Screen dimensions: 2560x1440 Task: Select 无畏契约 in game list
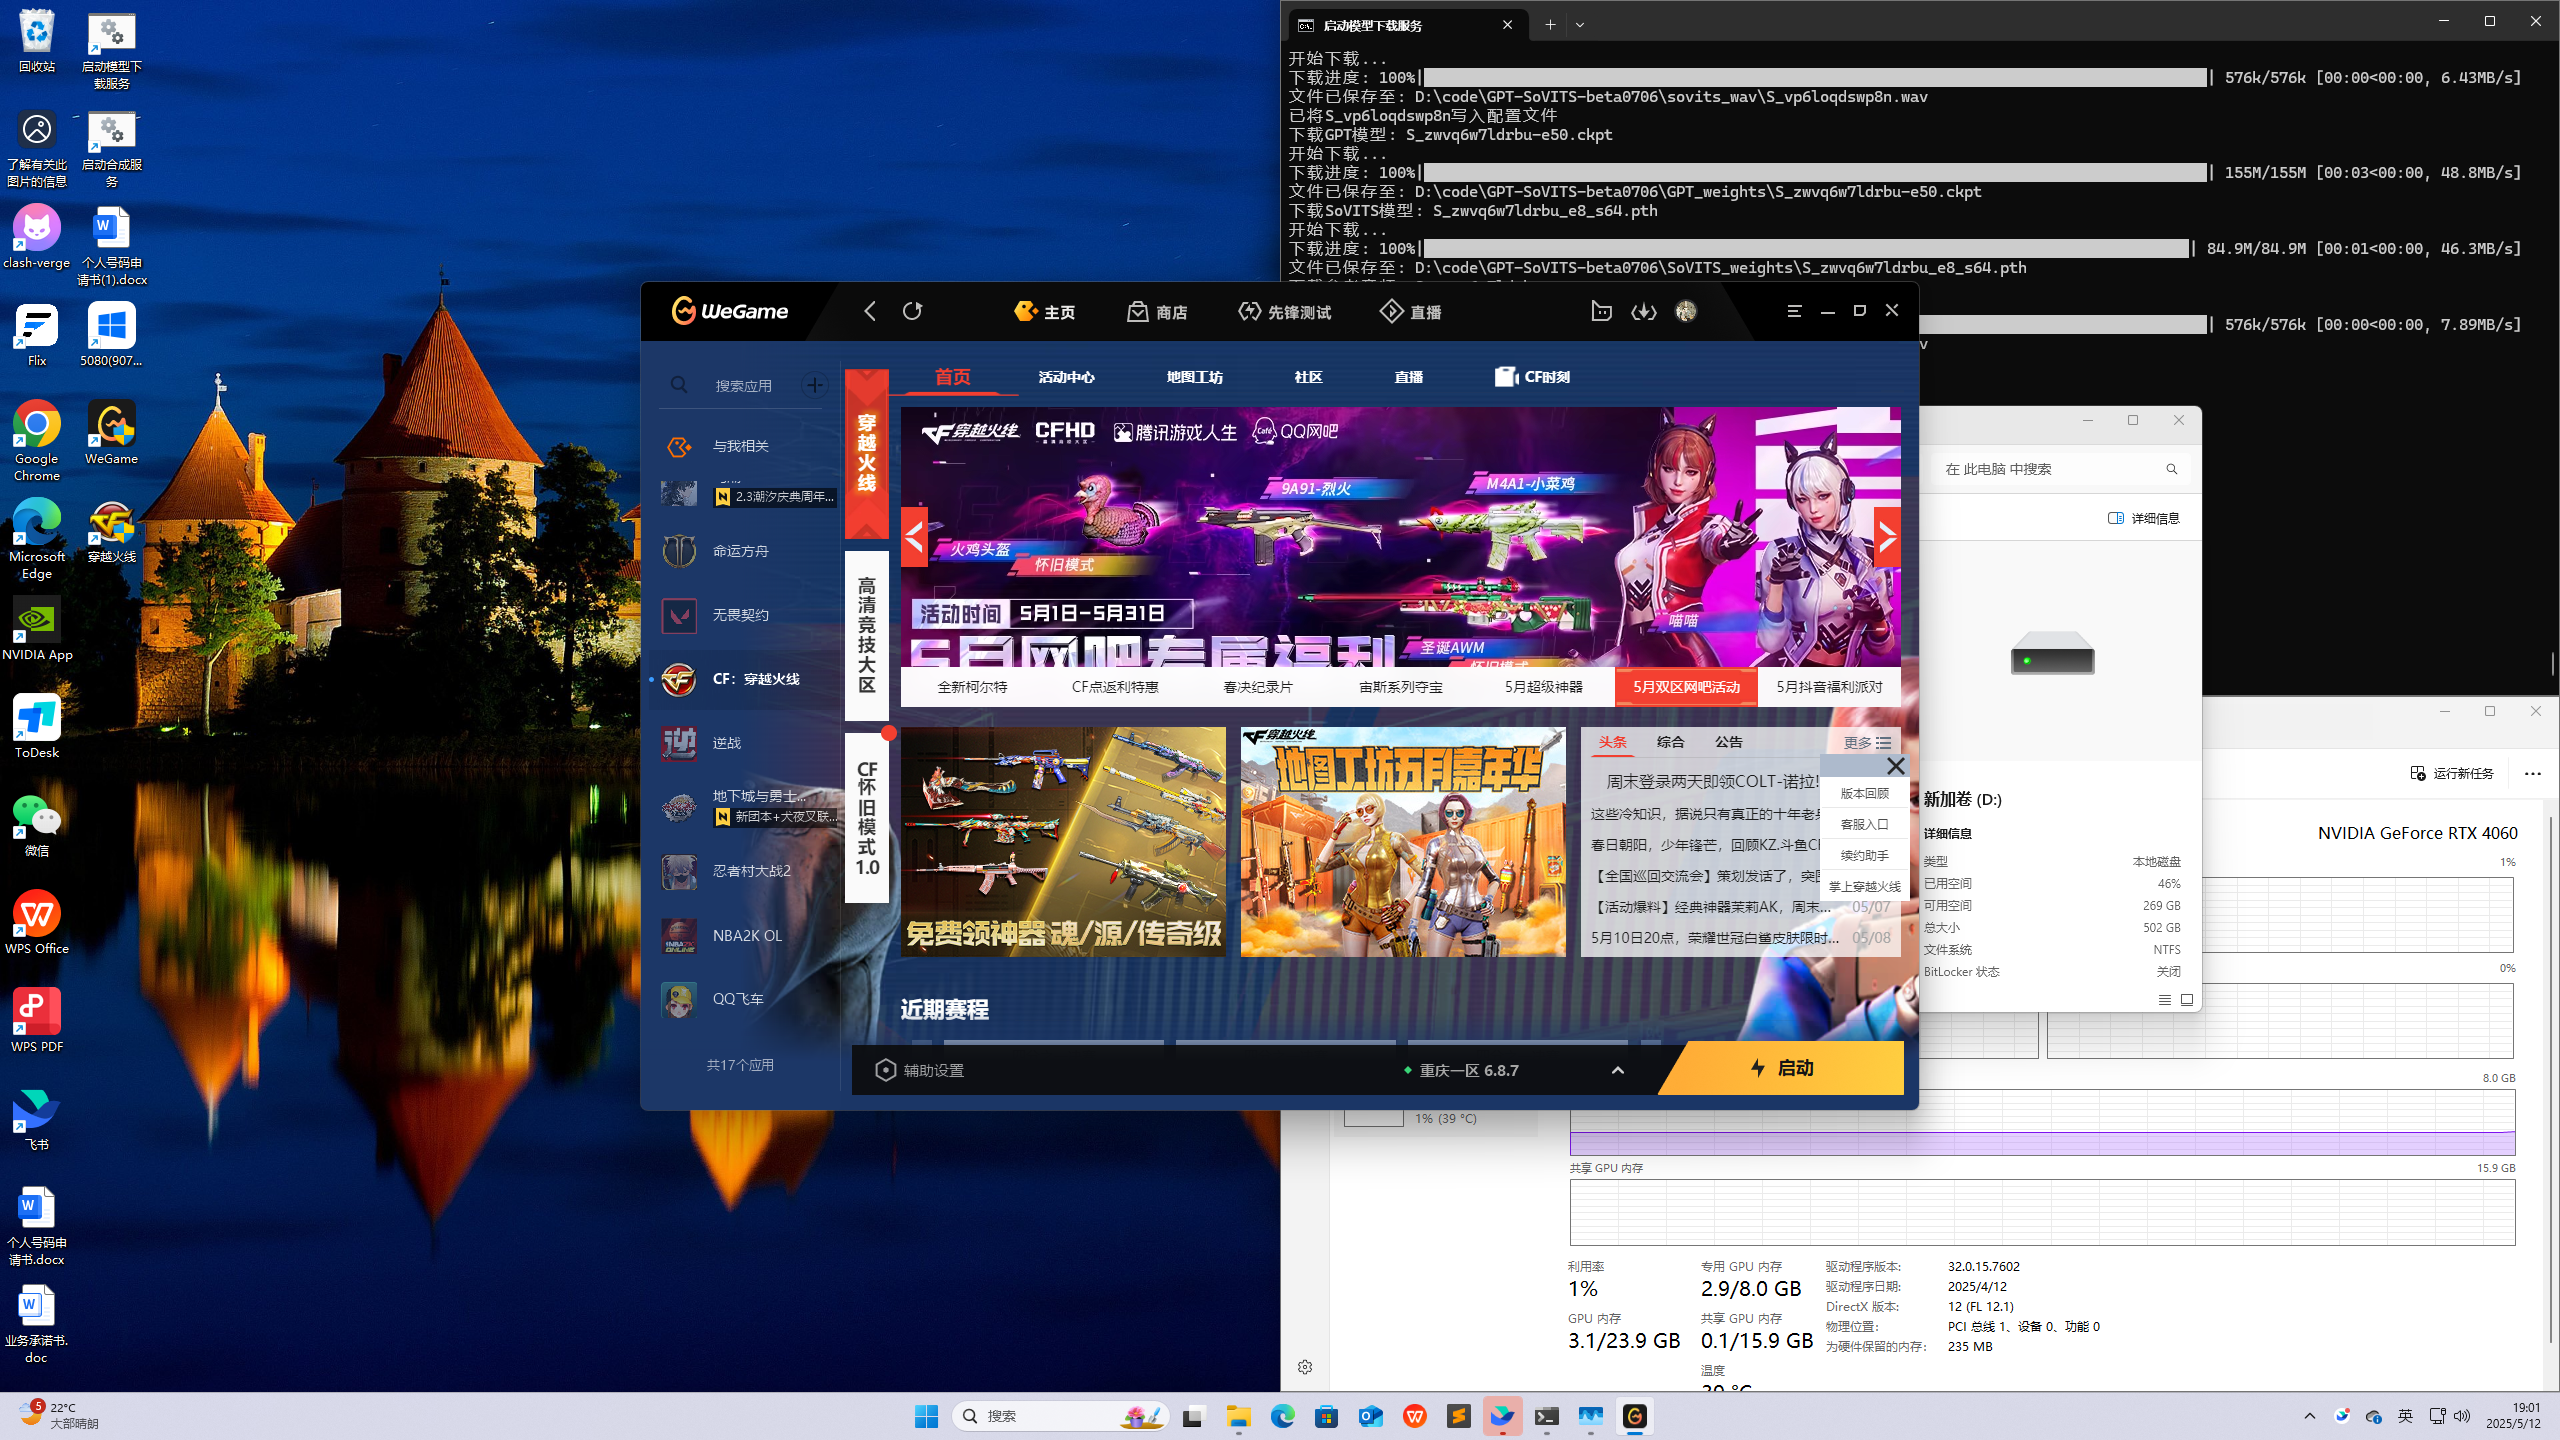(x=740, y=615)
